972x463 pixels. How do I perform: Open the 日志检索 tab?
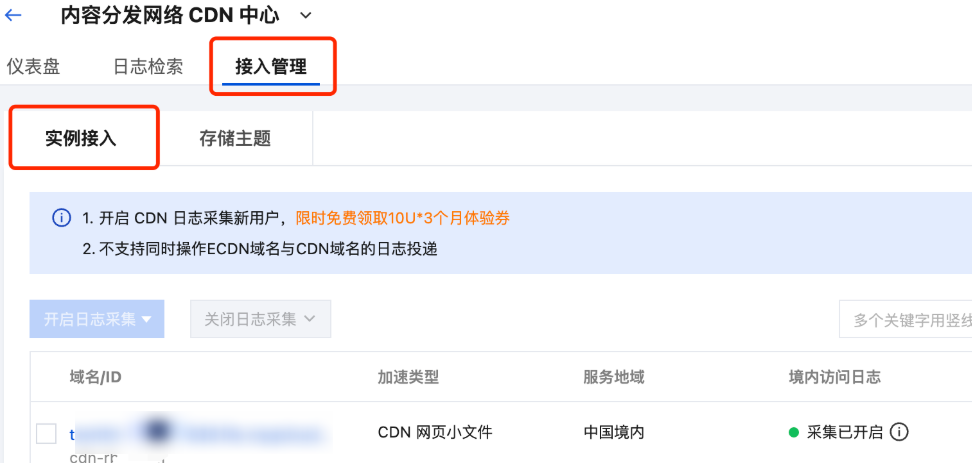(x=148, y=67)
